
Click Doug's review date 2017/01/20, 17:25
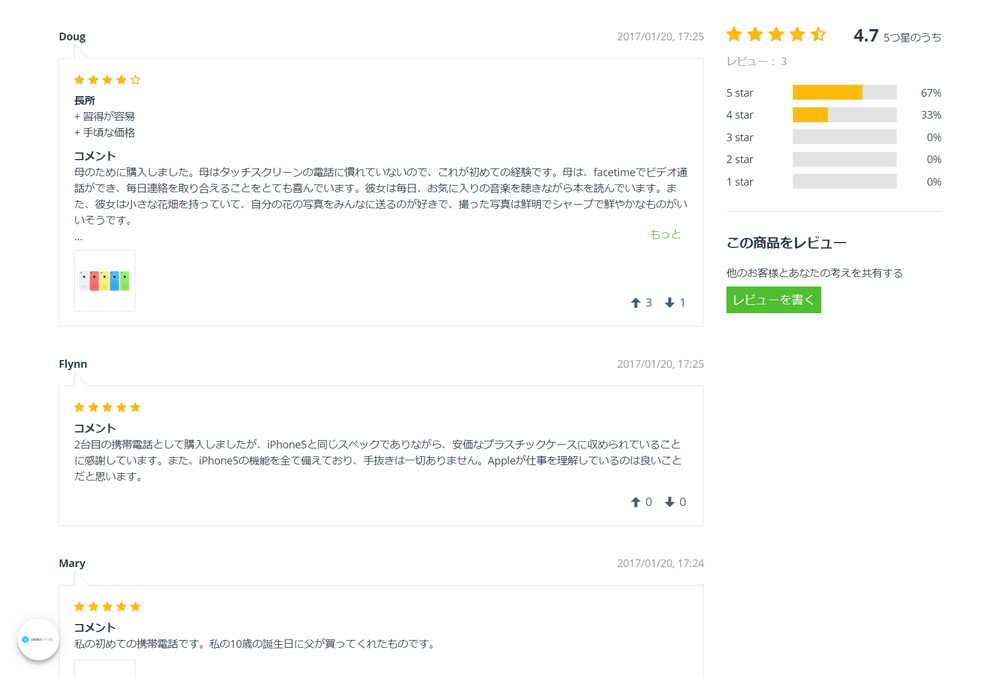pyautogui.click(x=660, y=36)
